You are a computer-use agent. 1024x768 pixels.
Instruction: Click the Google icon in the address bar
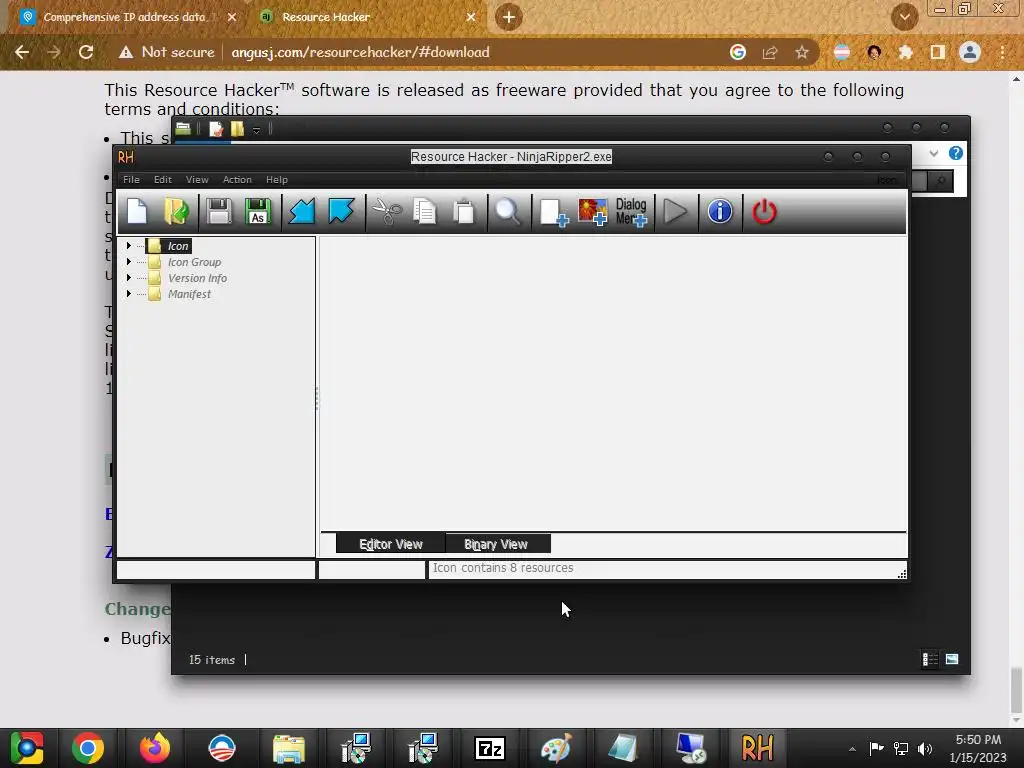click(738, 52)
